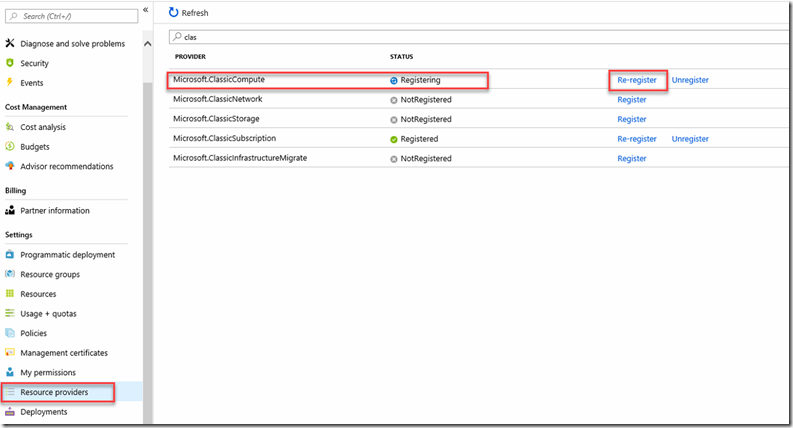793x428 pixels.
Task: Click the Resource providers list icon
Action: coord(10,392)
